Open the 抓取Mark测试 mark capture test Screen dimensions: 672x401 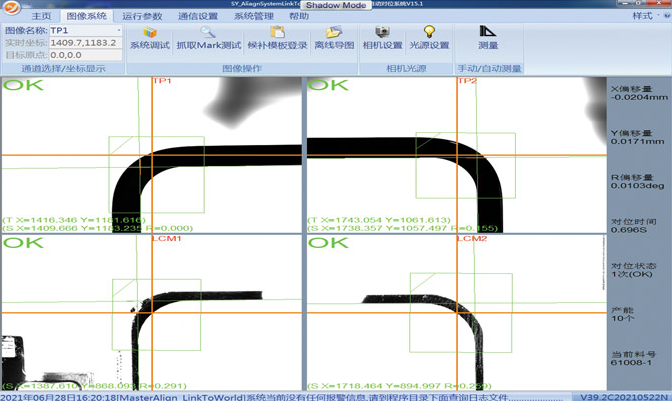208,38
